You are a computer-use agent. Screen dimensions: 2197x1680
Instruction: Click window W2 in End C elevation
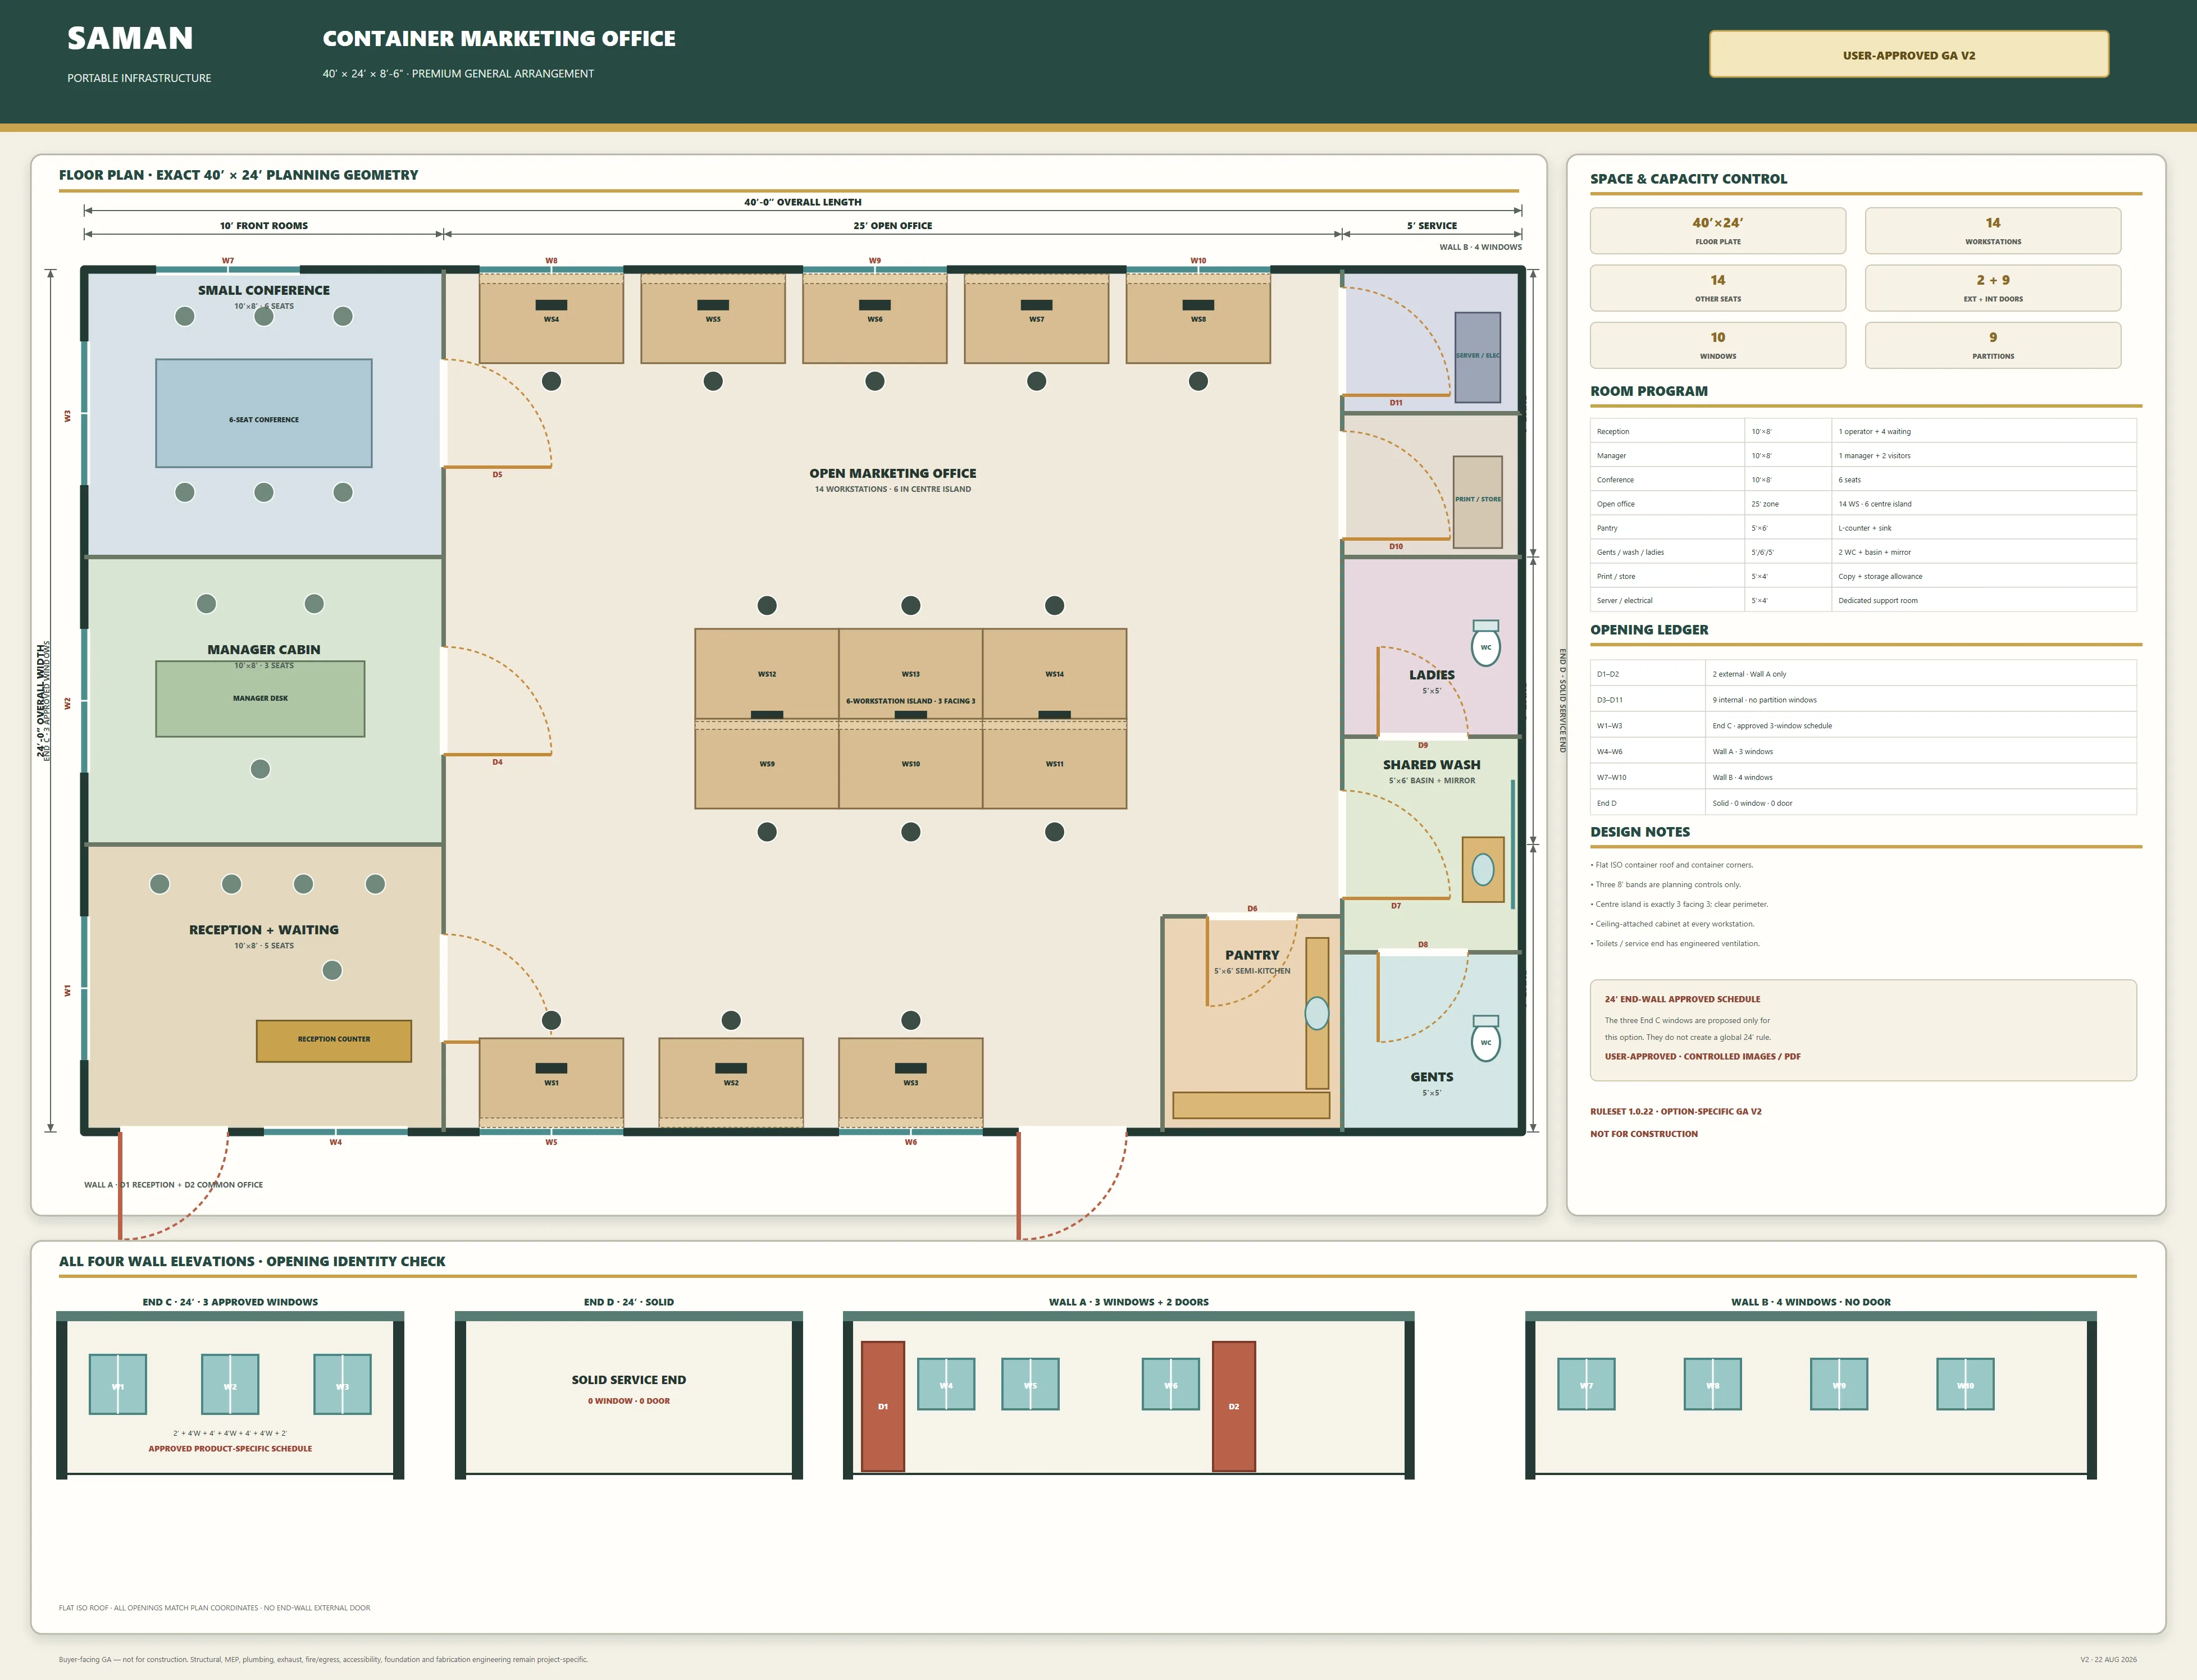tap(230, 1385)
